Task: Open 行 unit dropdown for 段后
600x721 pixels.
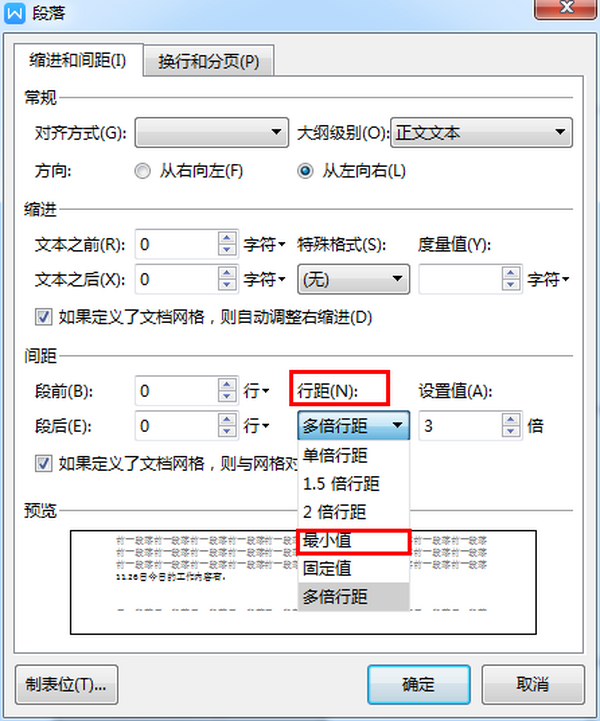Action: [257, 426]
